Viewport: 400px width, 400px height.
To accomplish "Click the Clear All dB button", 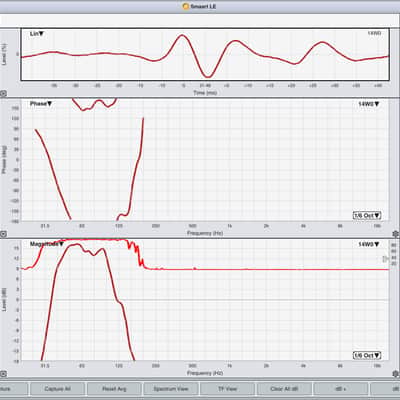I will pos(284,389).
